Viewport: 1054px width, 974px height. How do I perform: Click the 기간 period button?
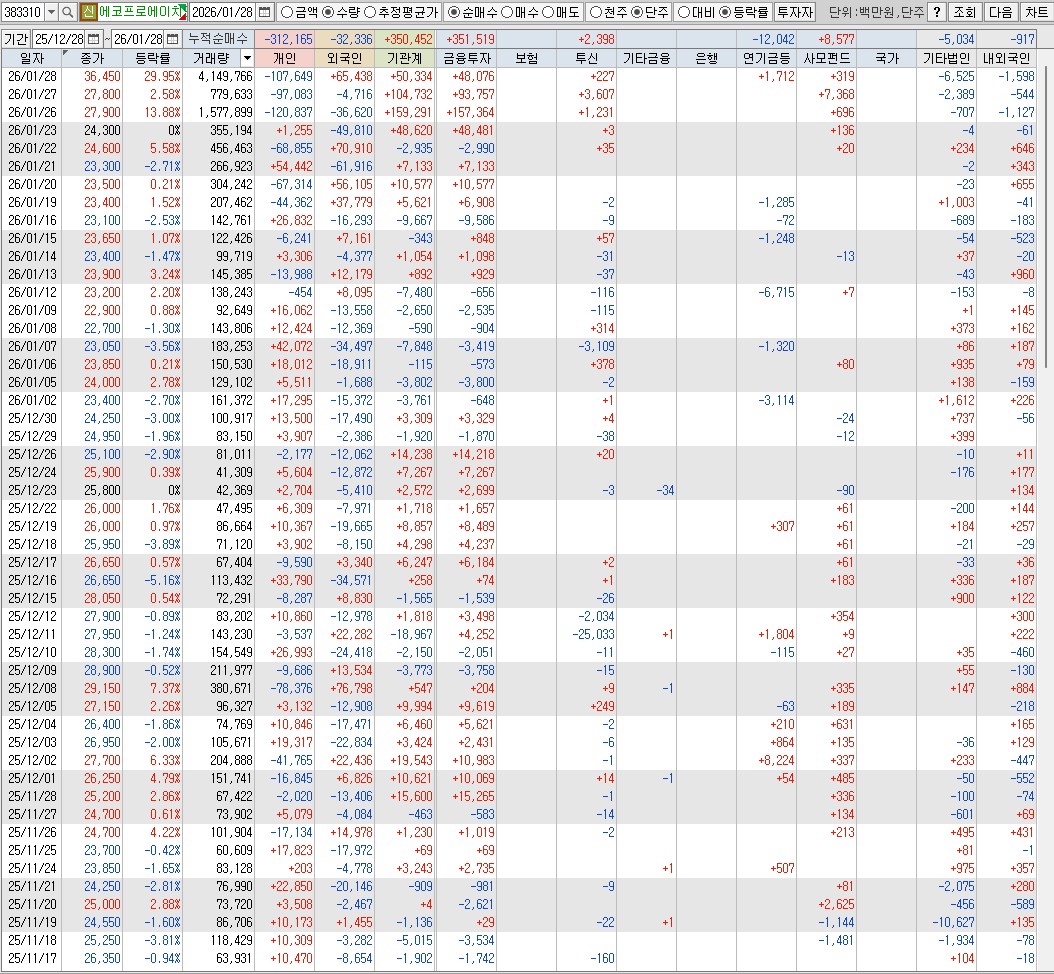tap(16, 39)
